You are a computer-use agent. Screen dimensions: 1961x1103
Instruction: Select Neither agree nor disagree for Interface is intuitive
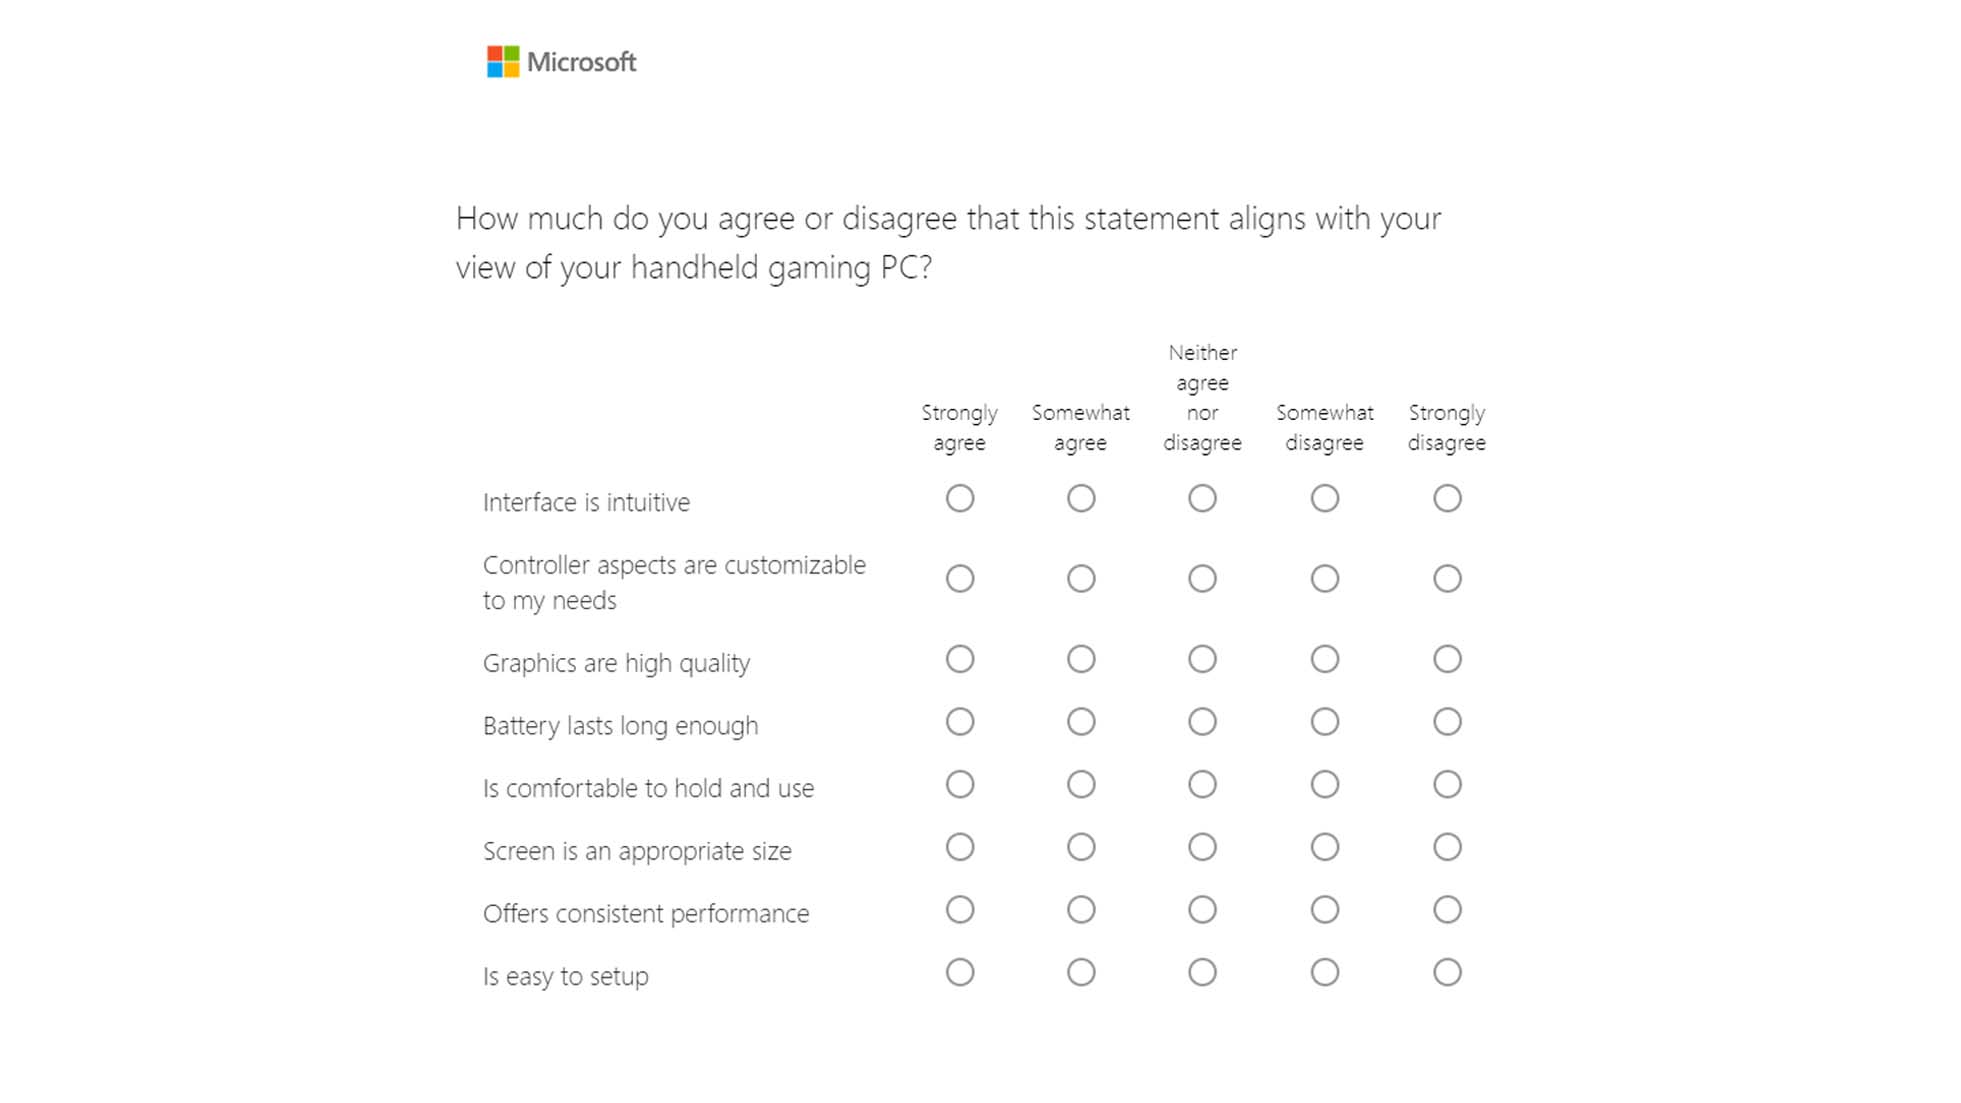pos(1203,497)
